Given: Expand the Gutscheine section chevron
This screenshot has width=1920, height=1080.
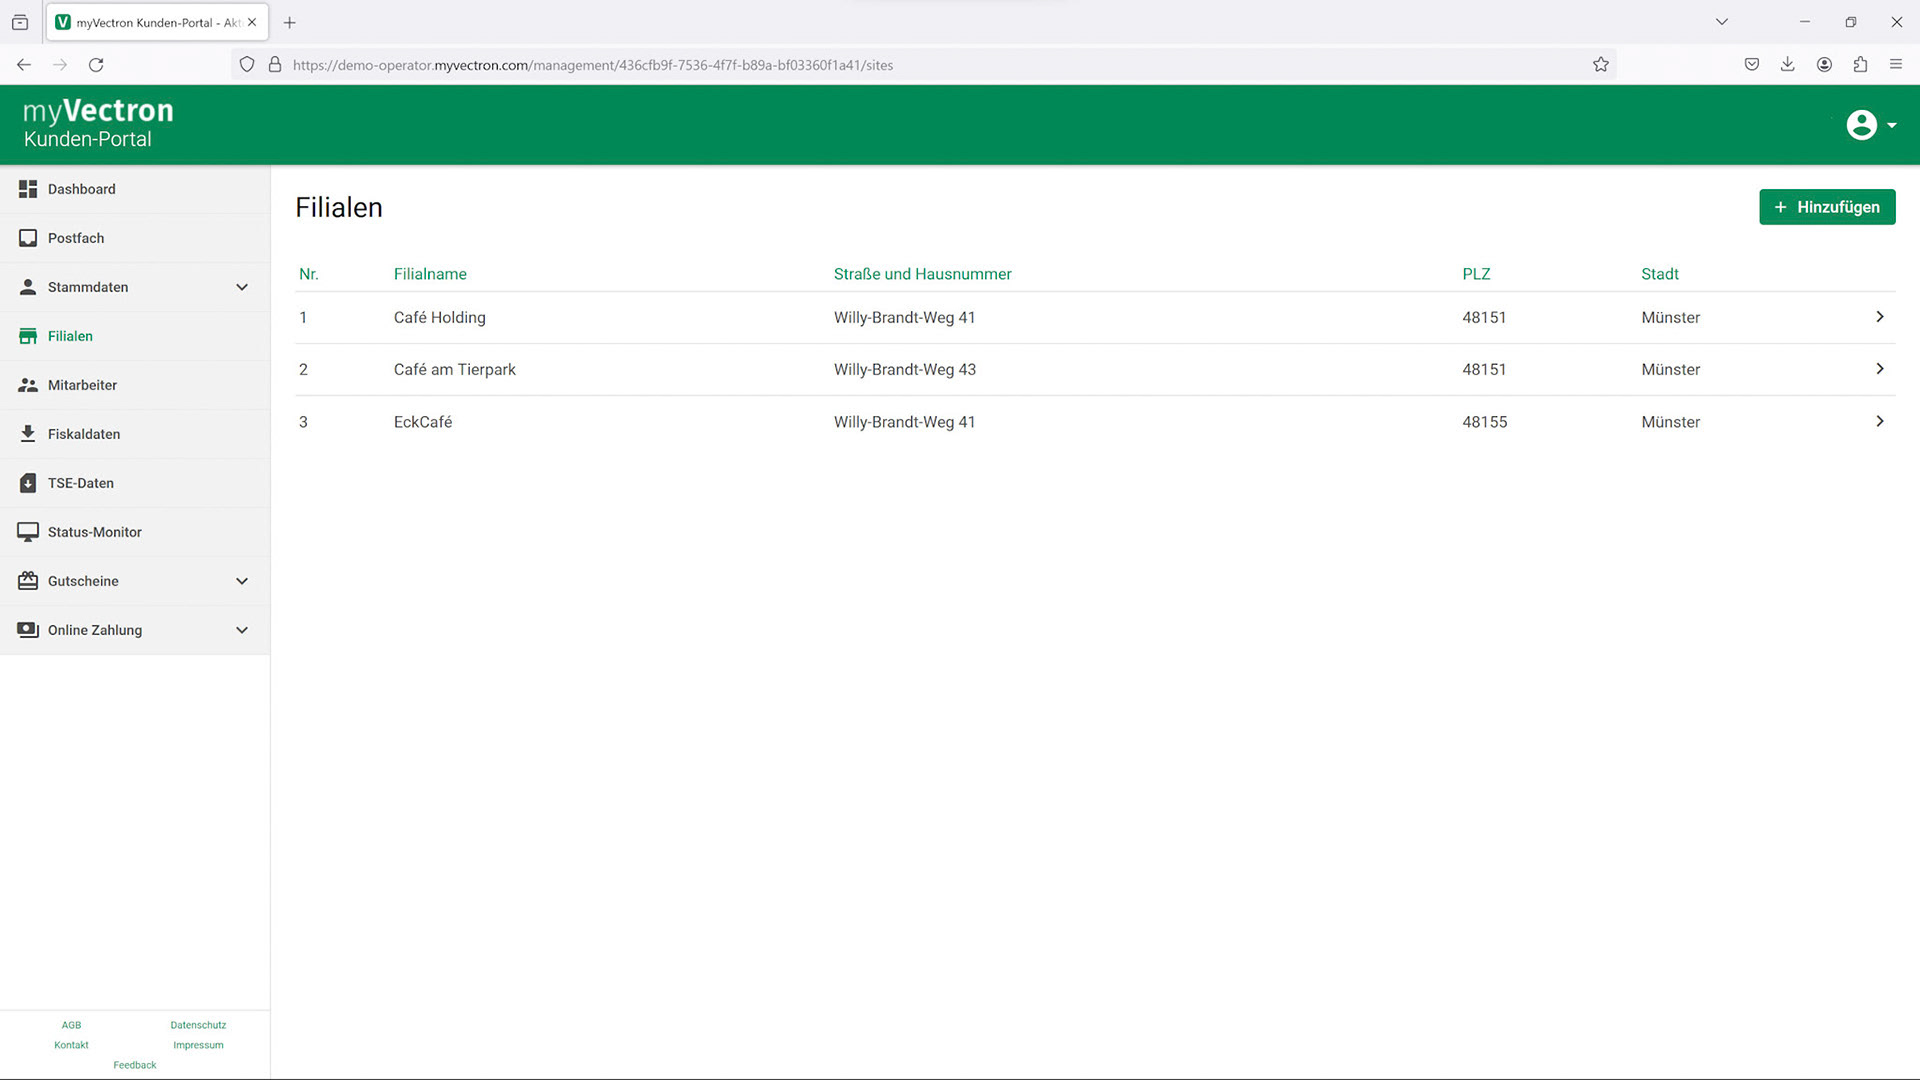Looking at the screenshot, I should pyautogui.click(x=242, y=581).
